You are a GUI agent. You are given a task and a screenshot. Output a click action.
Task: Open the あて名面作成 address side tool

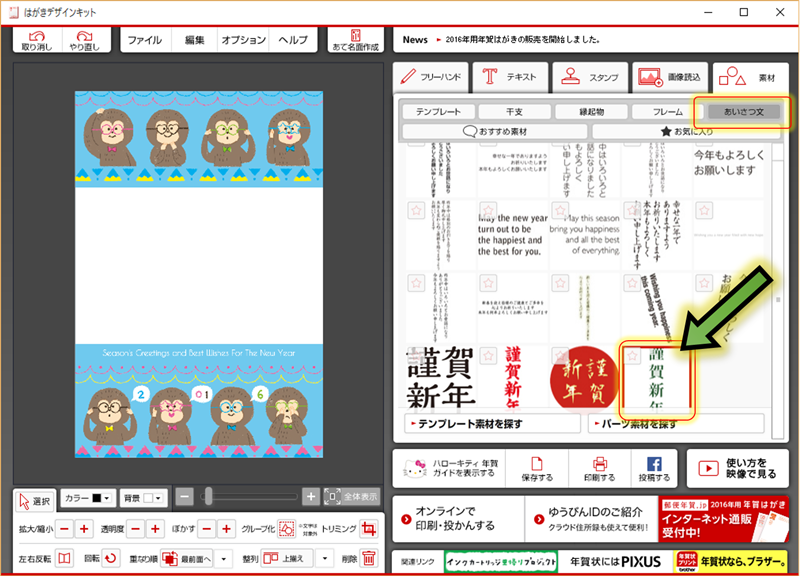point(355,40)
